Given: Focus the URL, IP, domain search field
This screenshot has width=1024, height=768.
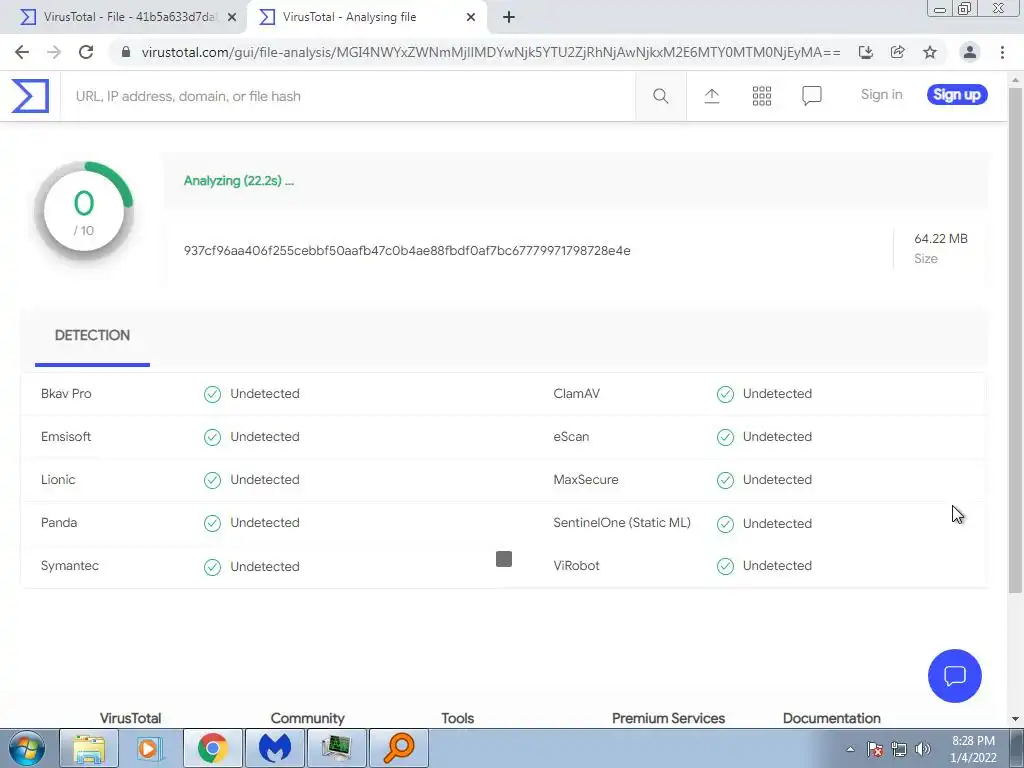Looking at the screenshot, I should tap(347, 96).
